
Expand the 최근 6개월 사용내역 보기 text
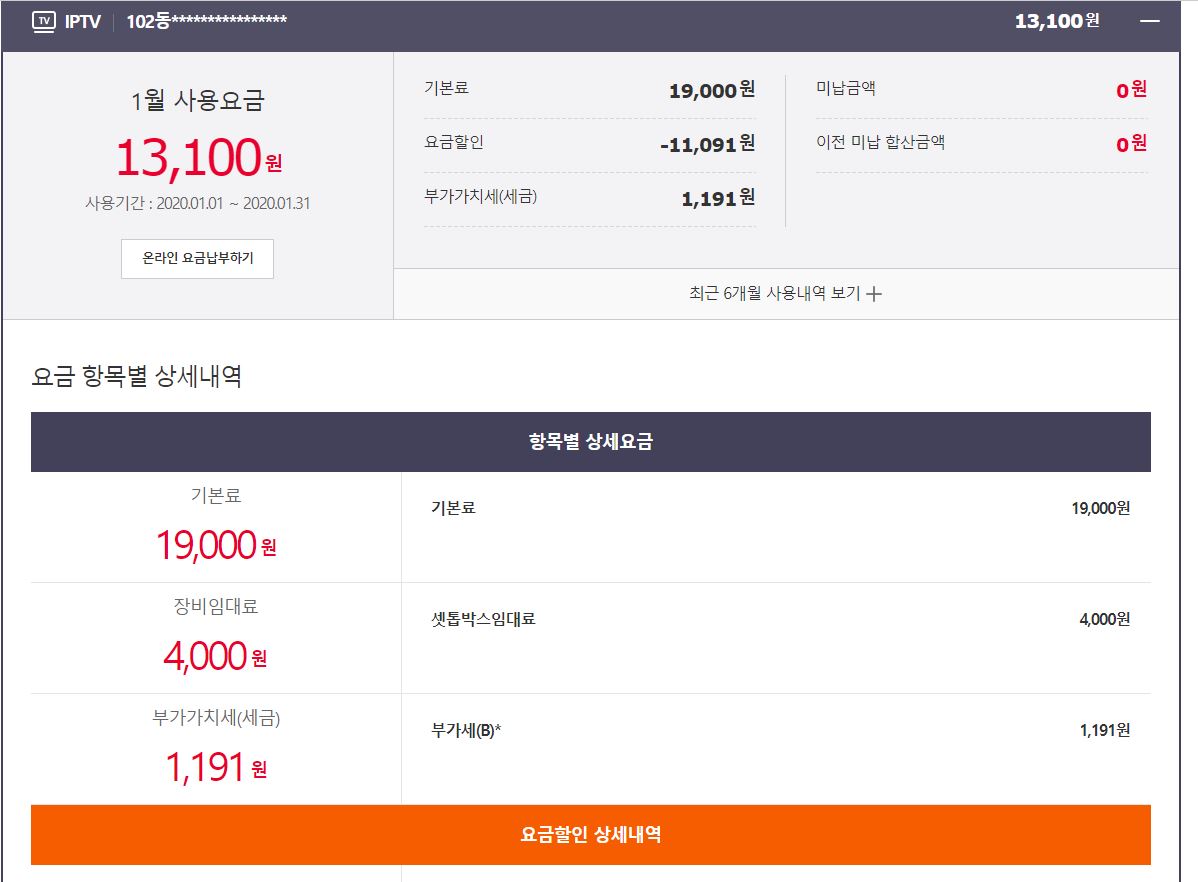click(774, 294)
